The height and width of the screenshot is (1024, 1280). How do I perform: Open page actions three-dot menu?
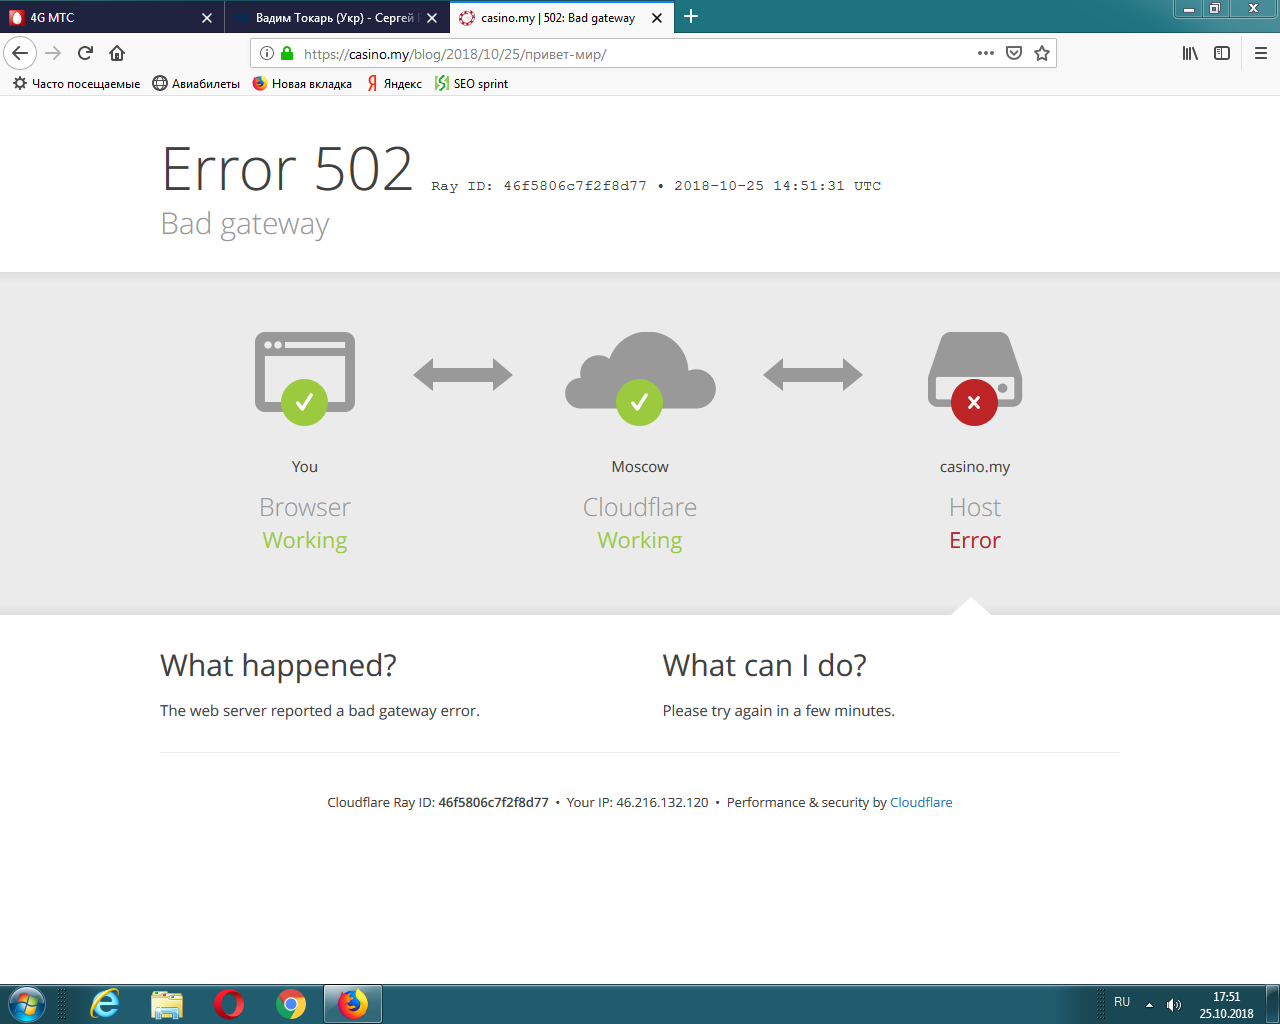[x=986, y=53]
